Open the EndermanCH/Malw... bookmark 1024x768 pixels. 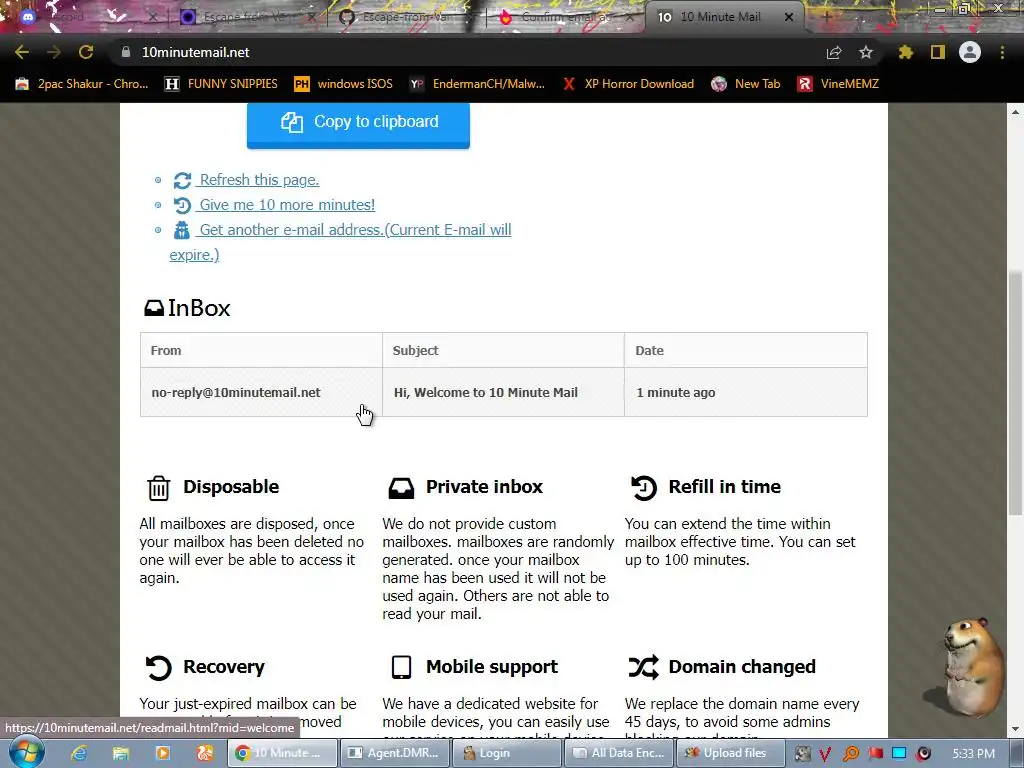[x=477, y=84]
